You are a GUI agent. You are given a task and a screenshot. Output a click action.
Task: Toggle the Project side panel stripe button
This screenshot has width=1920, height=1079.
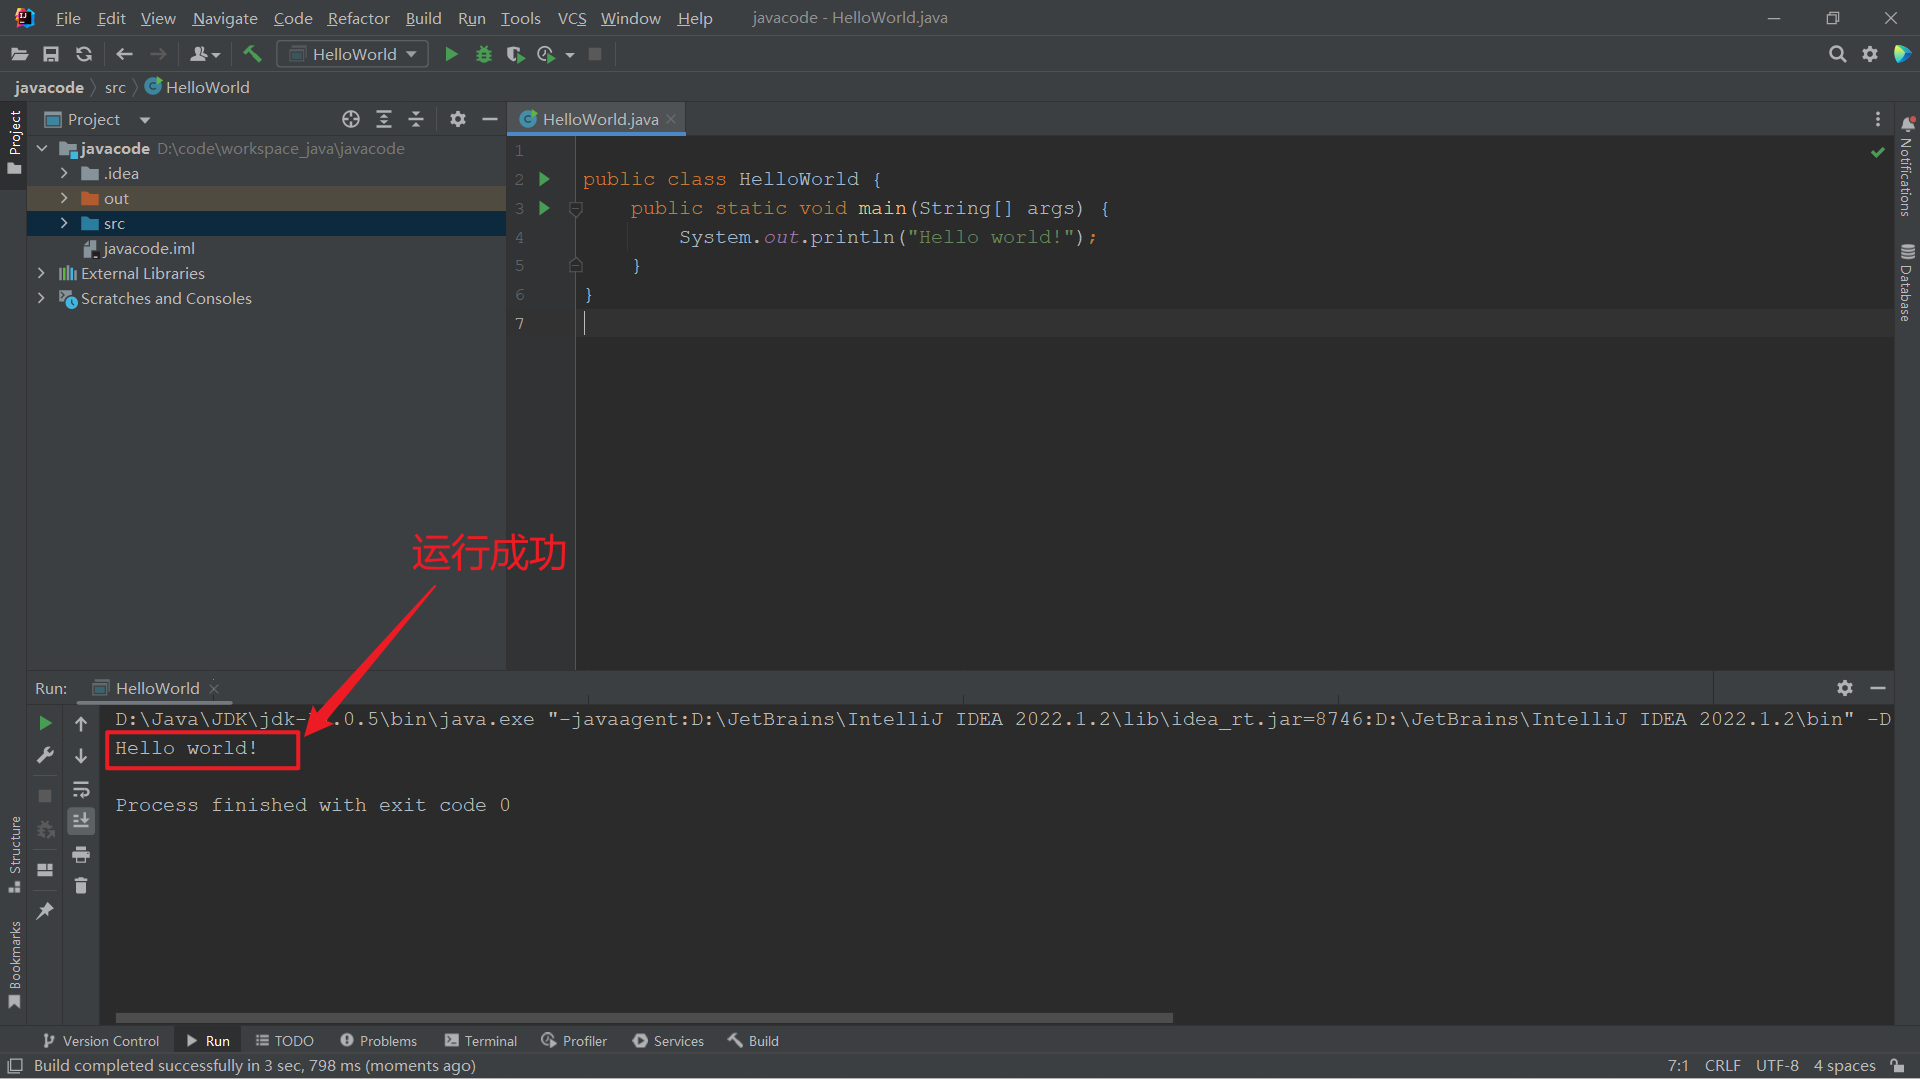(x=14, y=142)
